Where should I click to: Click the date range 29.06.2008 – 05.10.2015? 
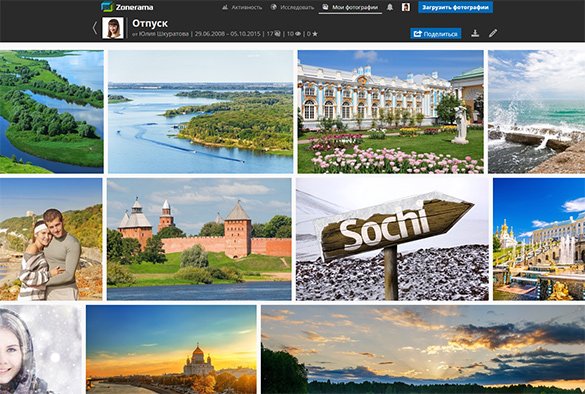click(x=227, y=34)
